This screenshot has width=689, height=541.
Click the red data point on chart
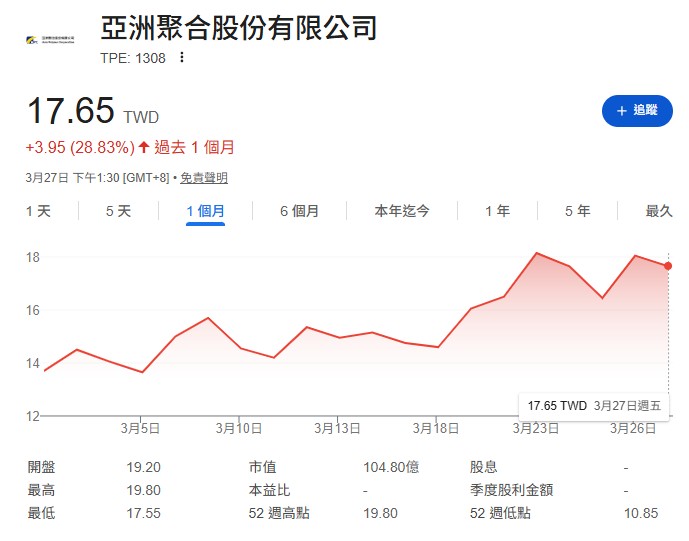pos(668,266)
